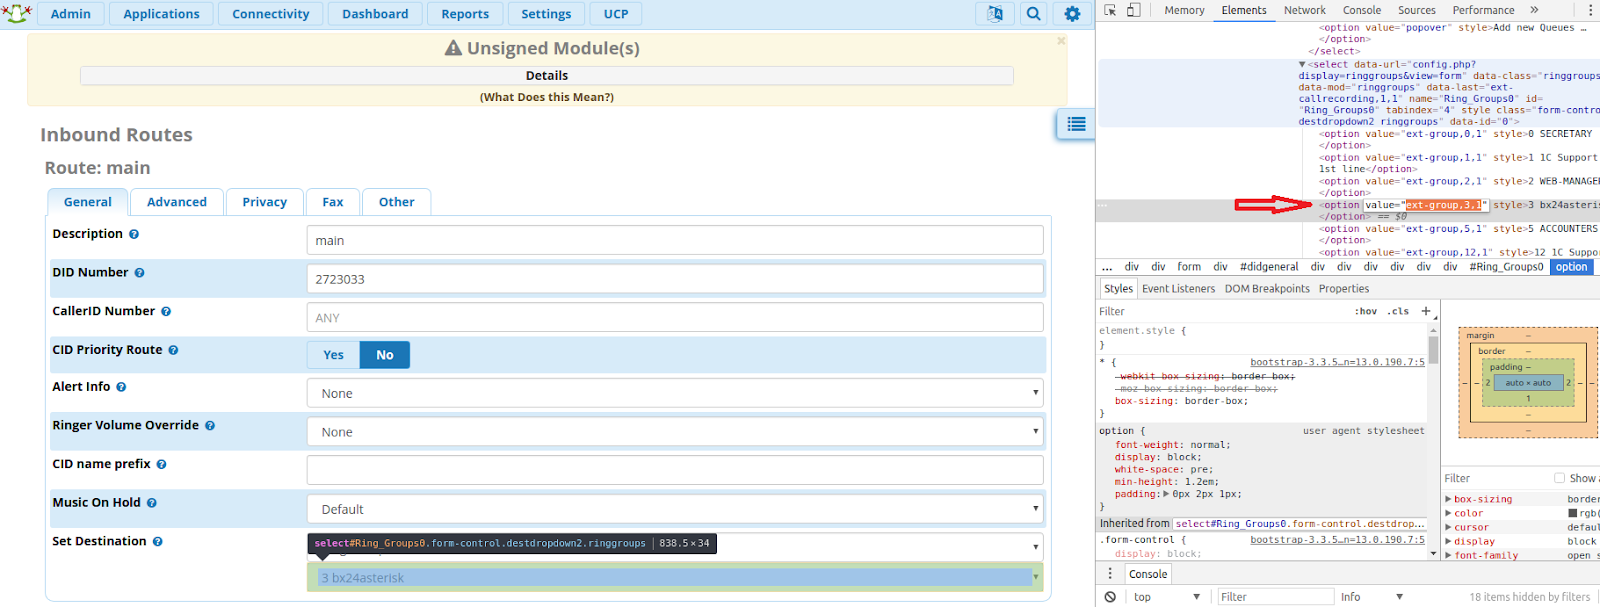This screenshot has height=607, width=1600.
Task: Open Set Destination 3 bx24asterisk dropdown
Action: click(675, 577)
